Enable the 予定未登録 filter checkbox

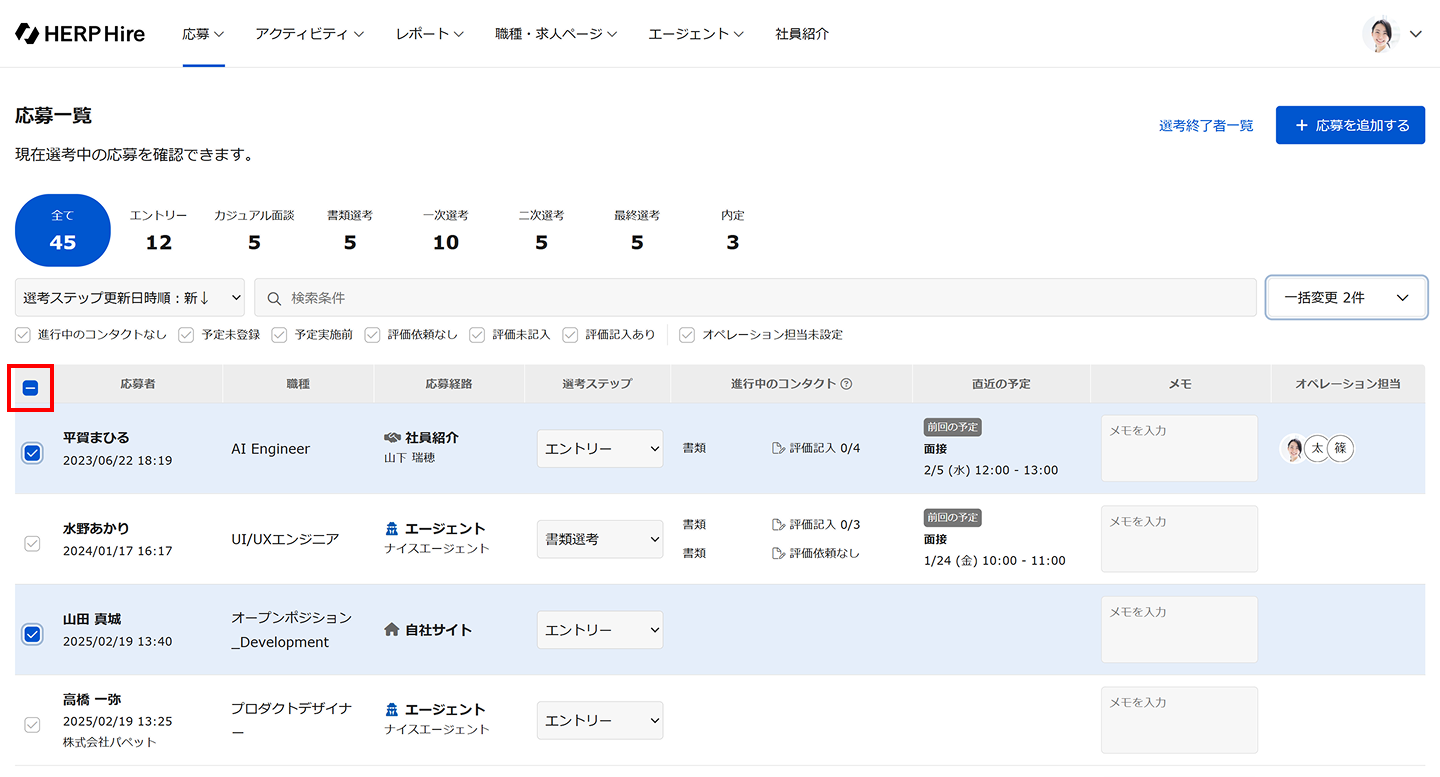click(186, 335)
